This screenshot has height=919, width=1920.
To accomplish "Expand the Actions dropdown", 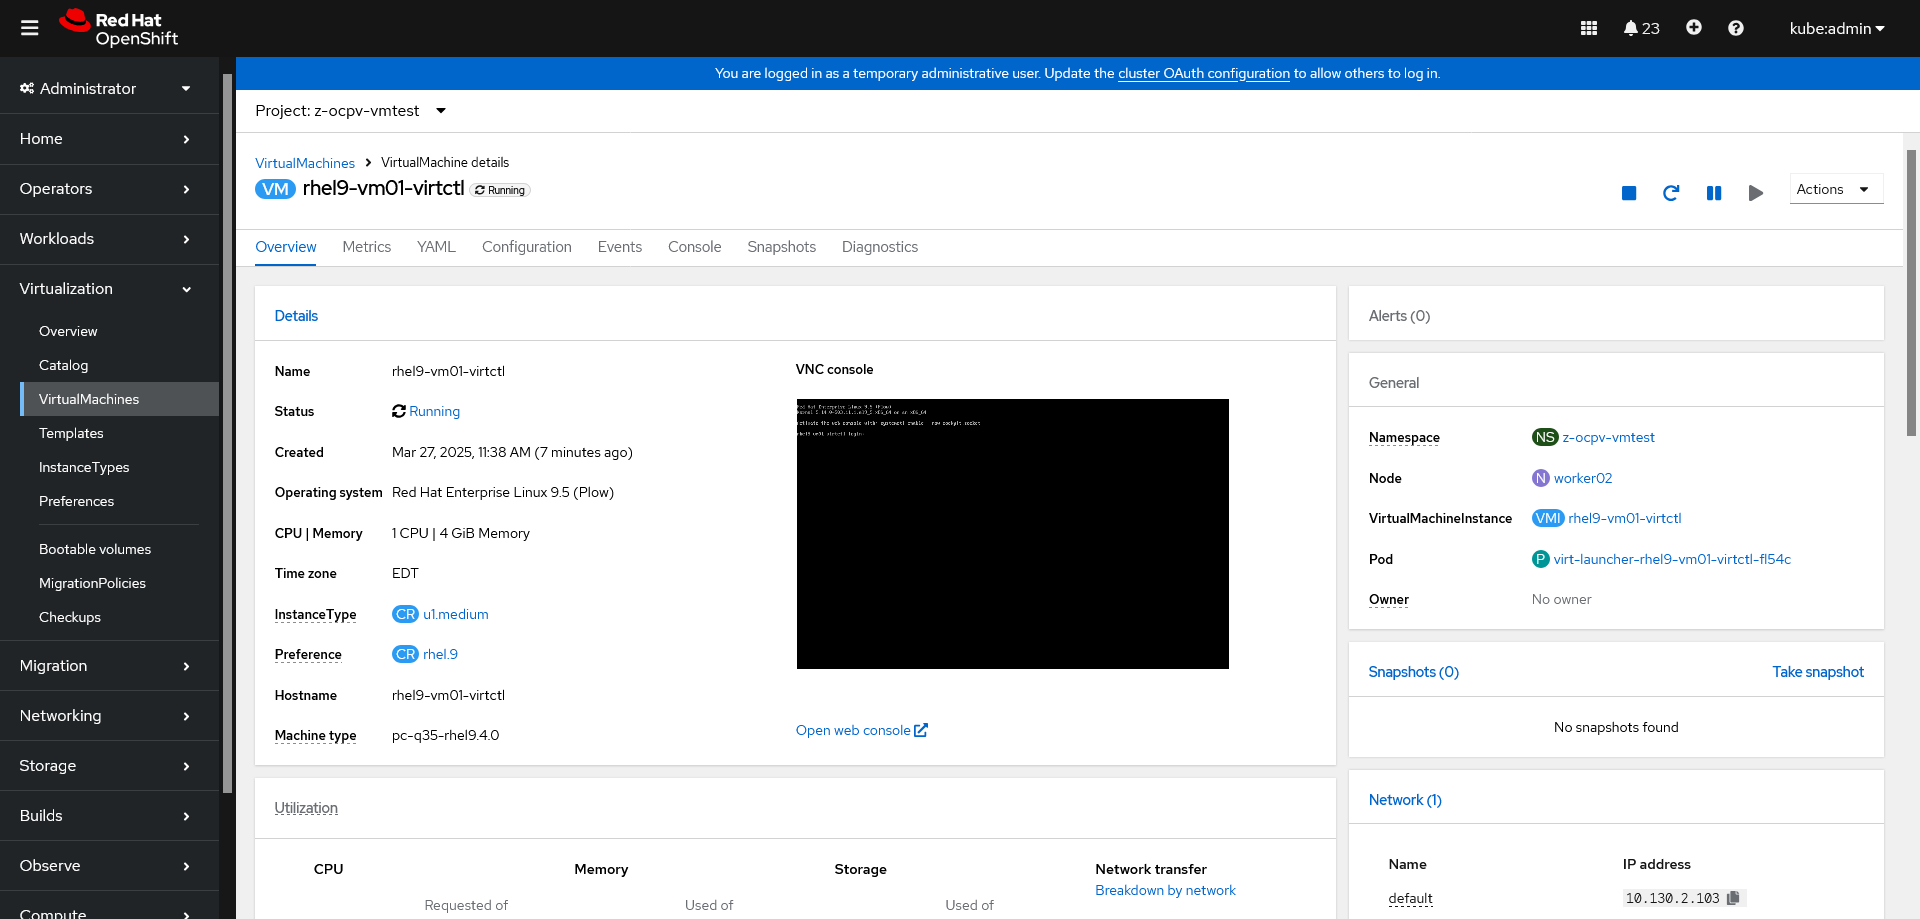I will tap(1836, 189).
